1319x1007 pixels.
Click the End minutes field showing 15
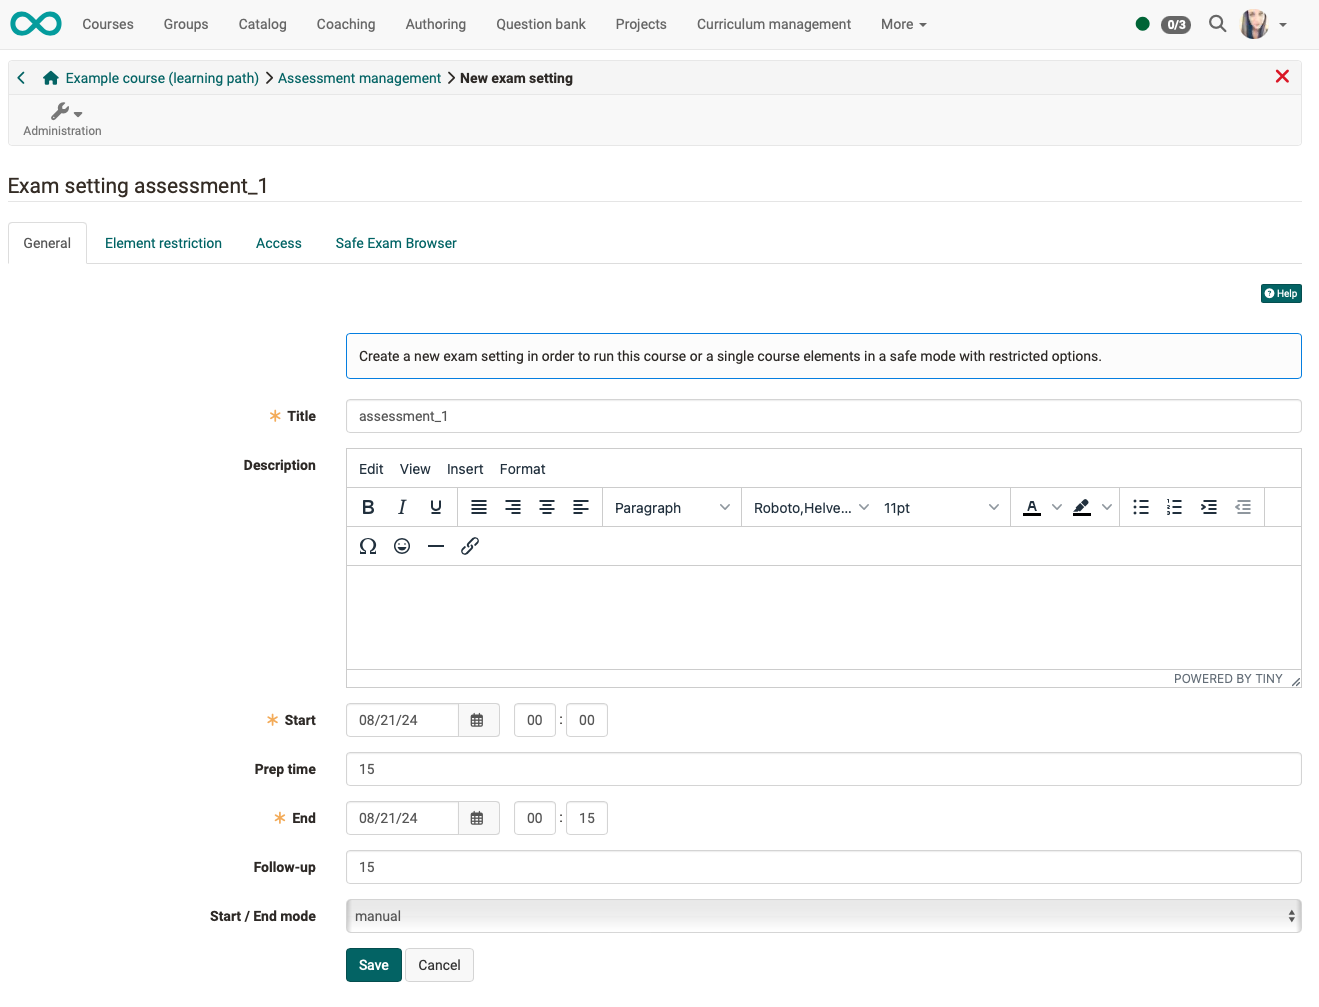tap(587, 818)
